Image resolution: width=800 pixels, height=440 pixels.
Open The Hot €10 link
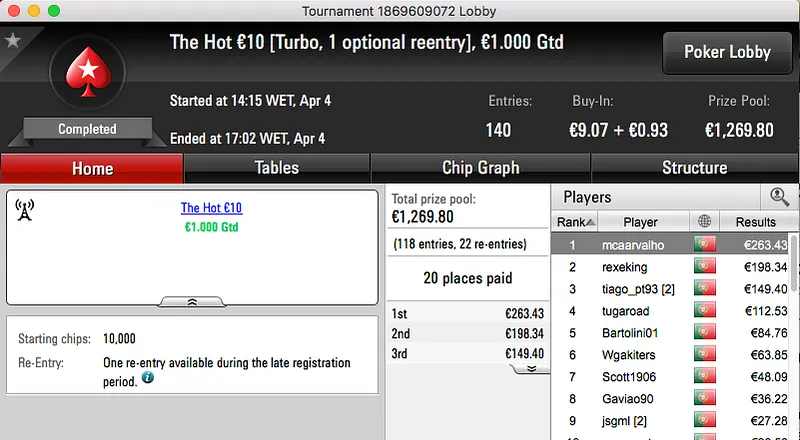[211, 208]
